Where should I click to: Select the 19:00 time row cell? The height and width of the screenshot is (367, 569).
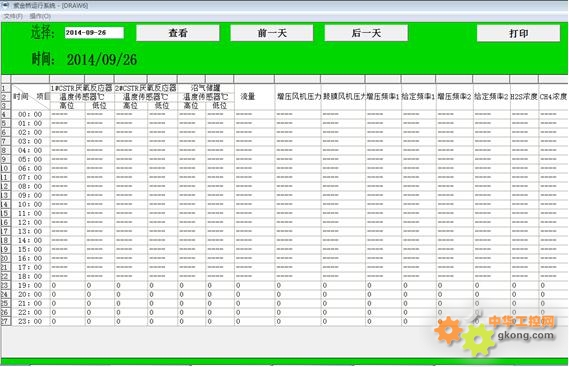pos(30,285)
